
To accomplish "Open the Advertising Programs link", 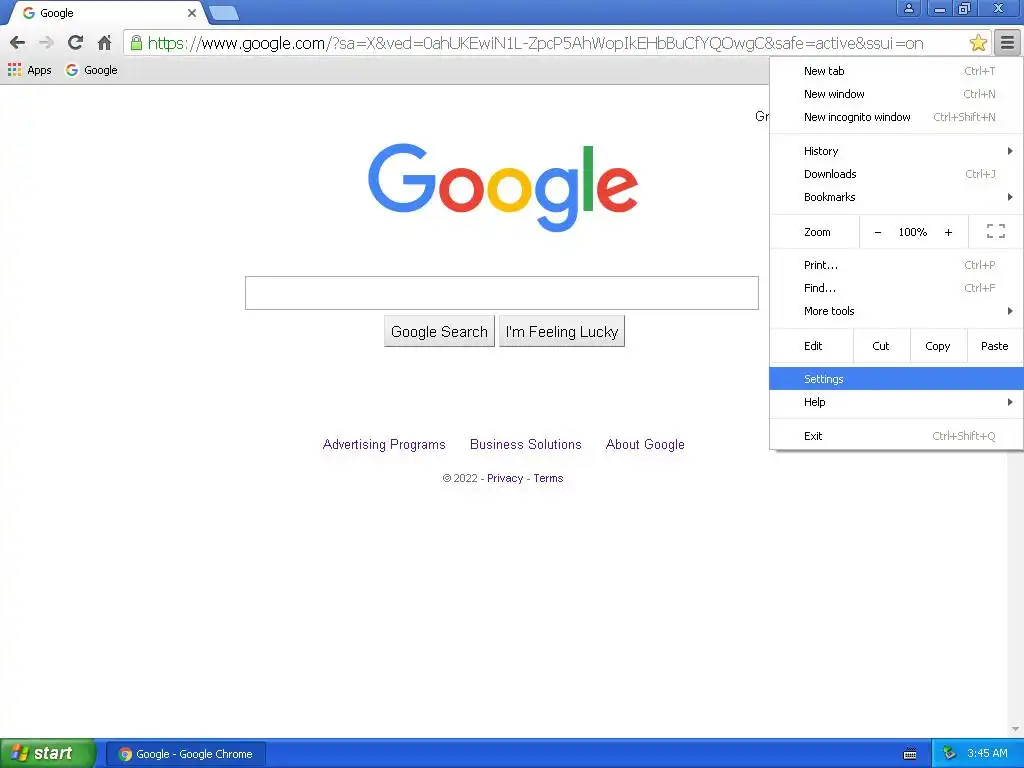I will (384, 444).
